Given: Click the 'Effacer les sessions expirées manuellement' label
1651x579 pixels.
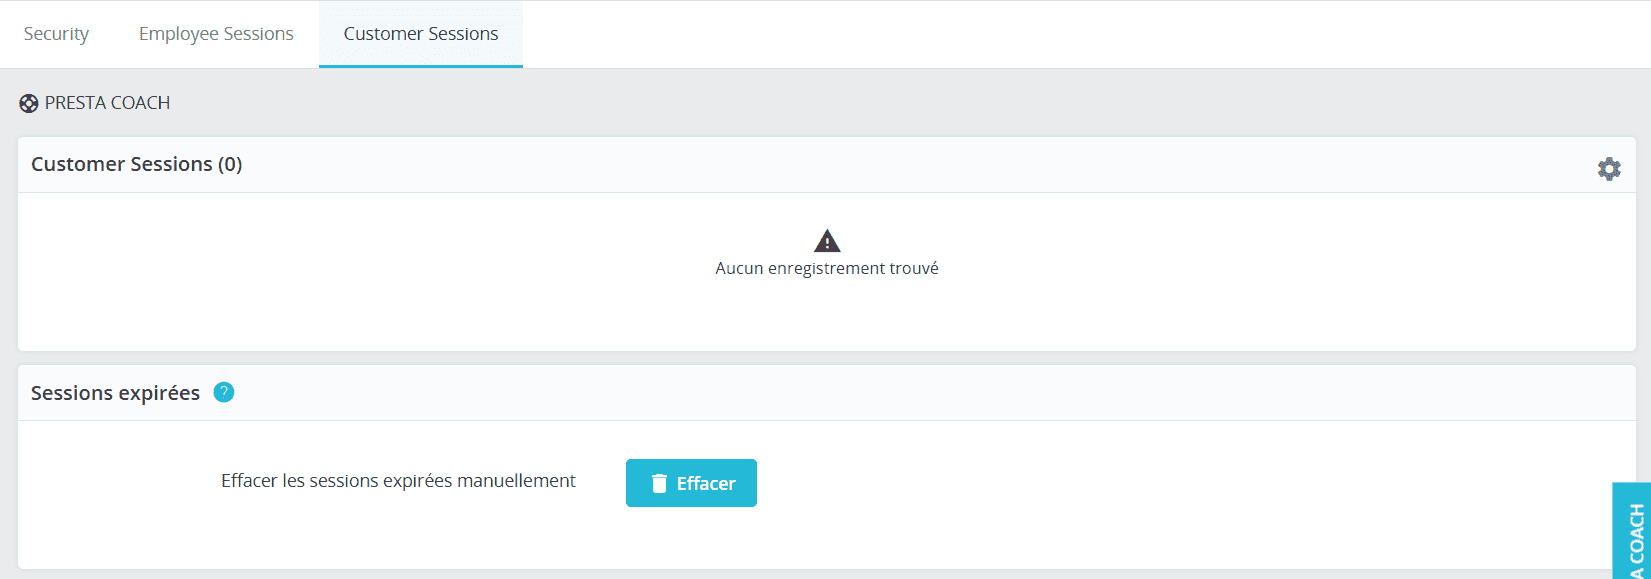Looking at the screenshot, I should pyautogui.click(x=398, y=481).
